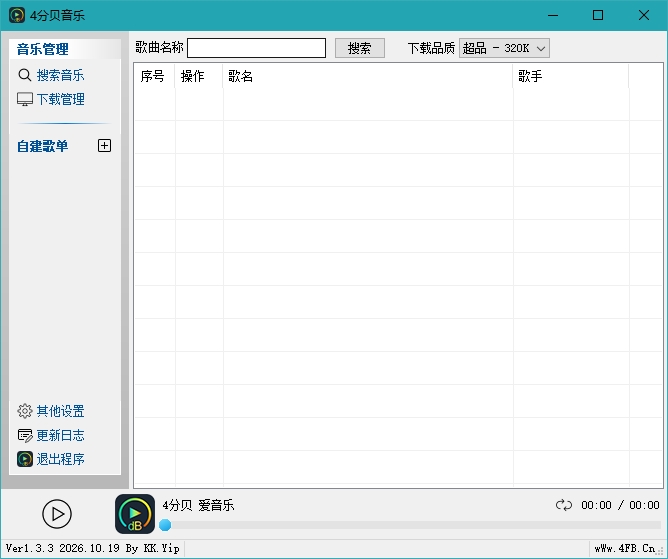668x559 pixels.
Task: Click the 操作 column header
Action: coord(199,76)
